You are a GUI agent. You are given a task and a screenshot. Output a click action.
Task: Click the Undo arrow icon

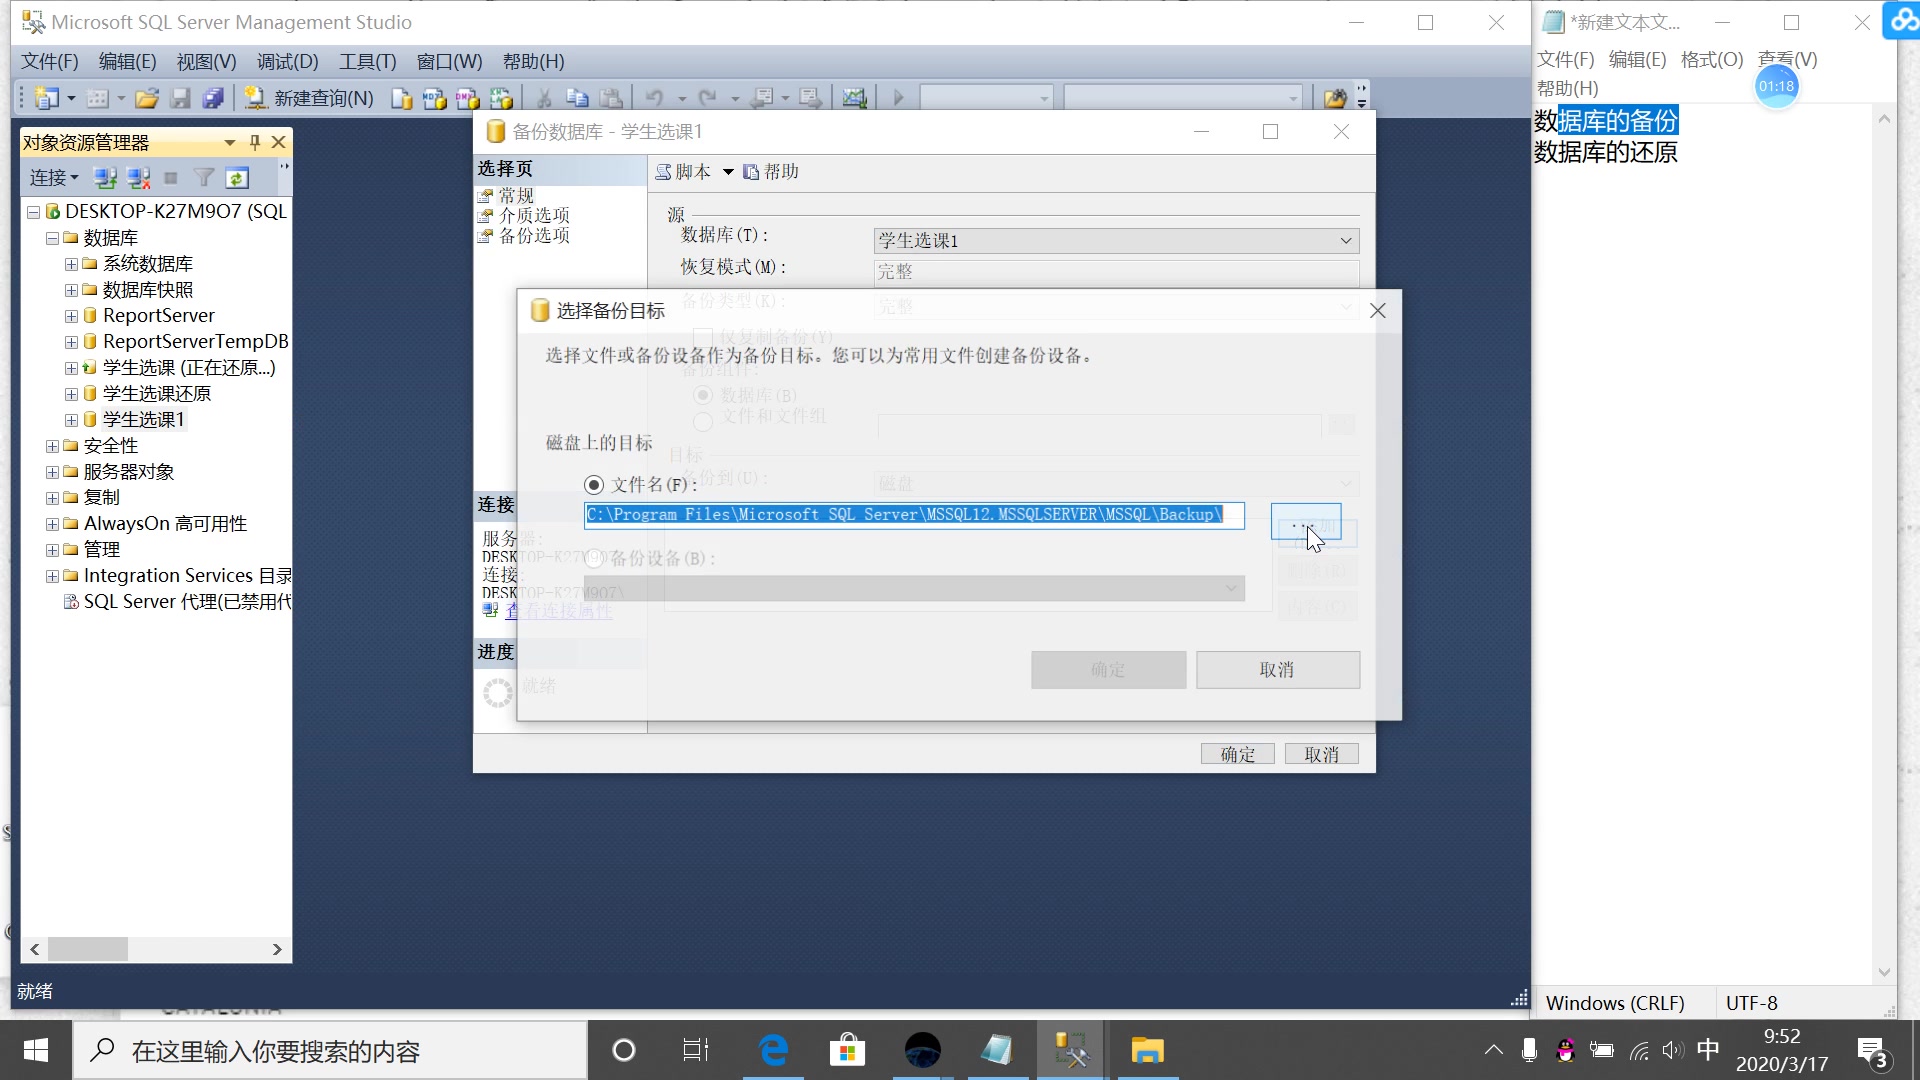pyautogui.click(x=654, y=98)
